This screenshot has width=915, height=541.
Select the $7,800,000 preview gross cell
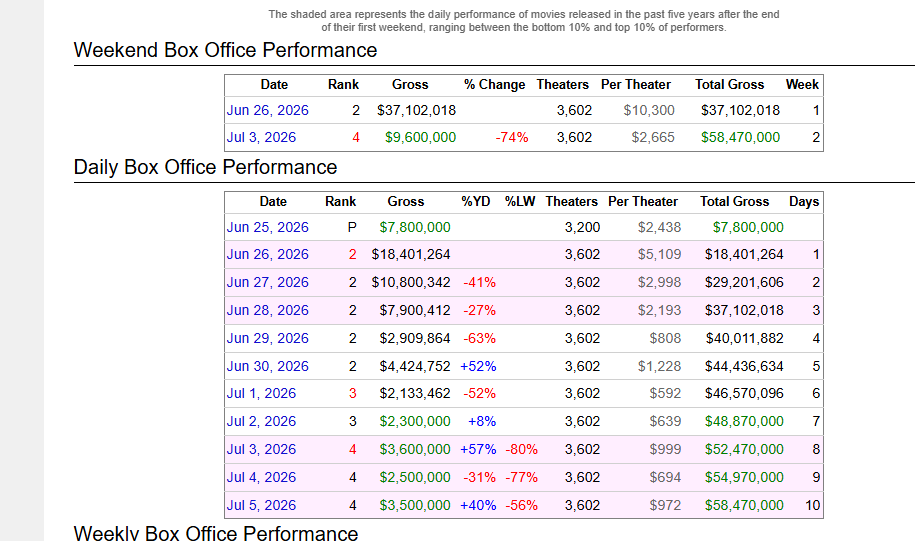click(415, 227)
